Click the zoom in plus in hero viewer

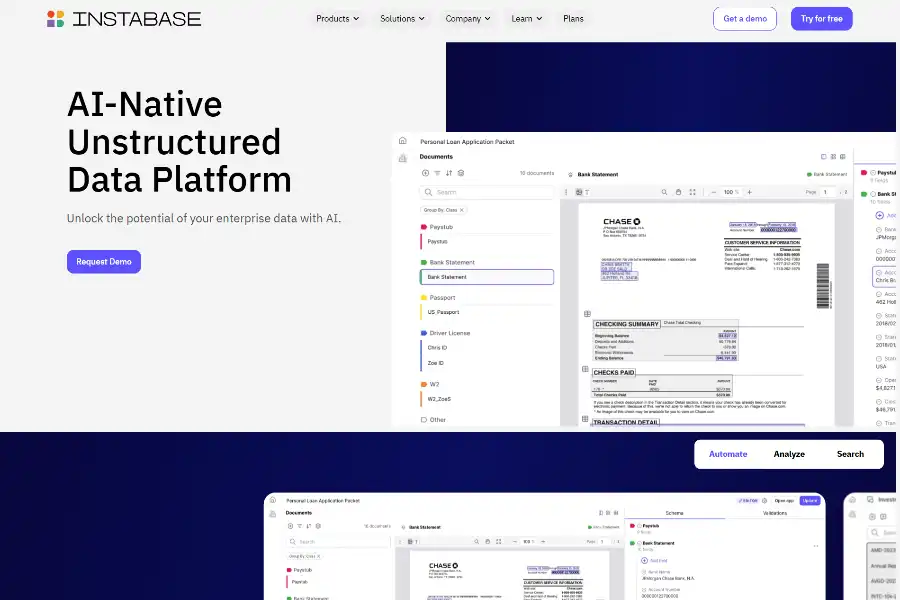[750, 192]
